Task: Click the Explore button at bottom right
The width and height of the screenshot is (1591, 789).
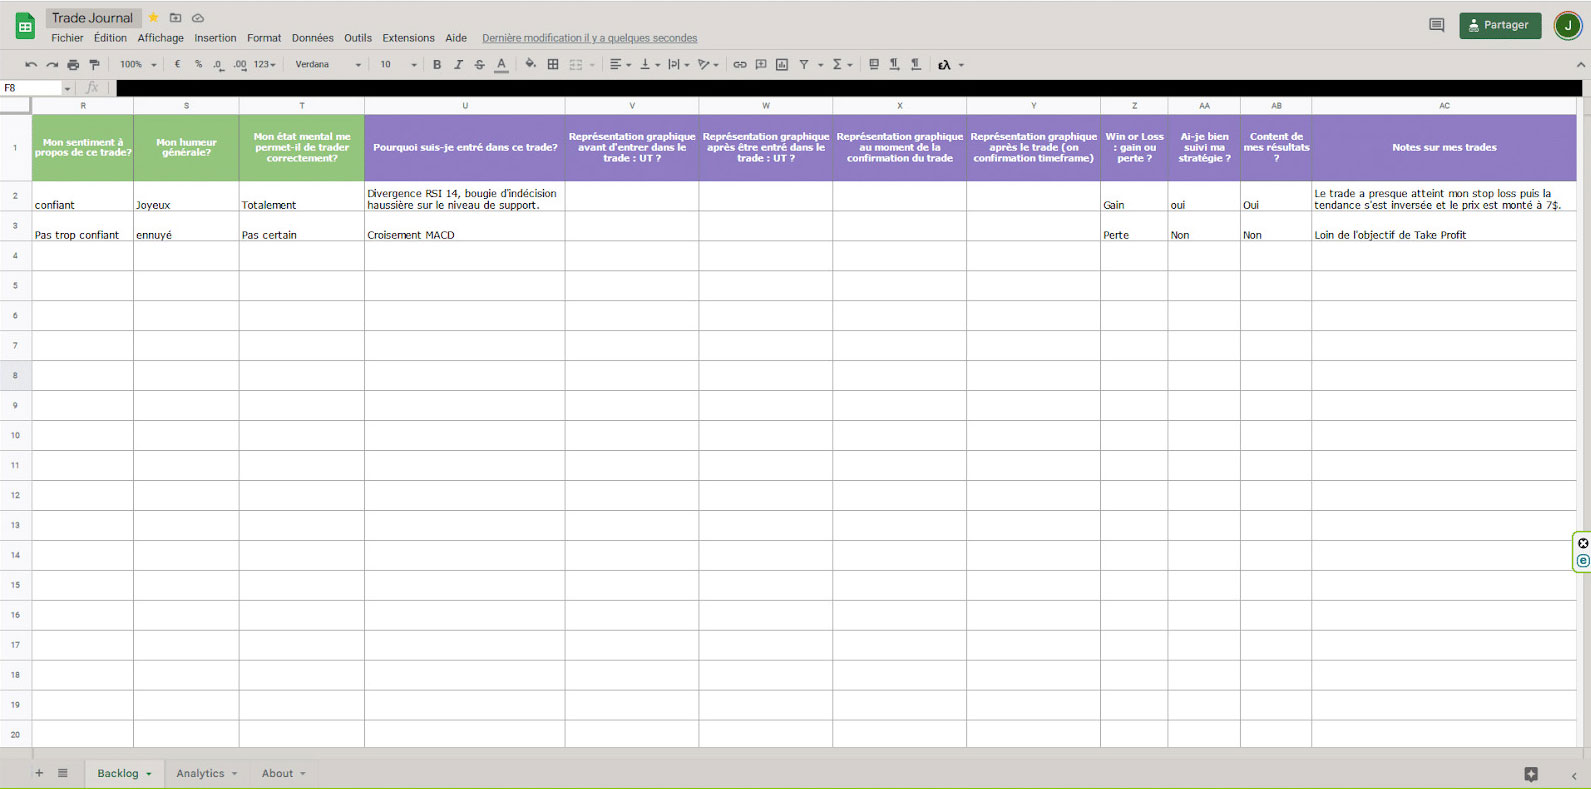Action: 1531,774
